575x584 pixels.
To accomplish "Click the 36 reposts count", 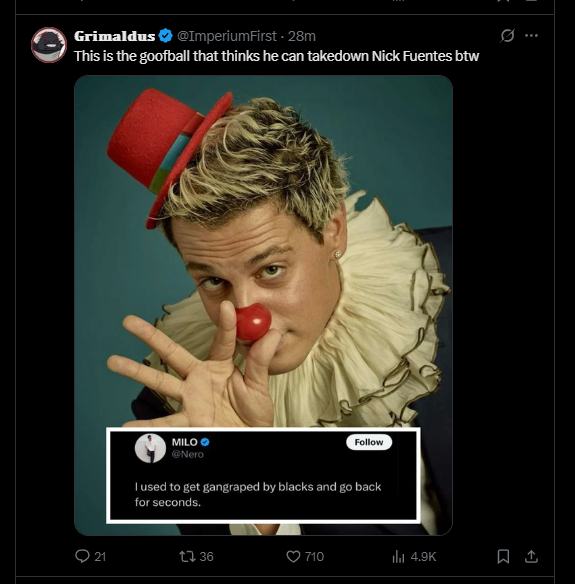I will [x=206, y=556].
